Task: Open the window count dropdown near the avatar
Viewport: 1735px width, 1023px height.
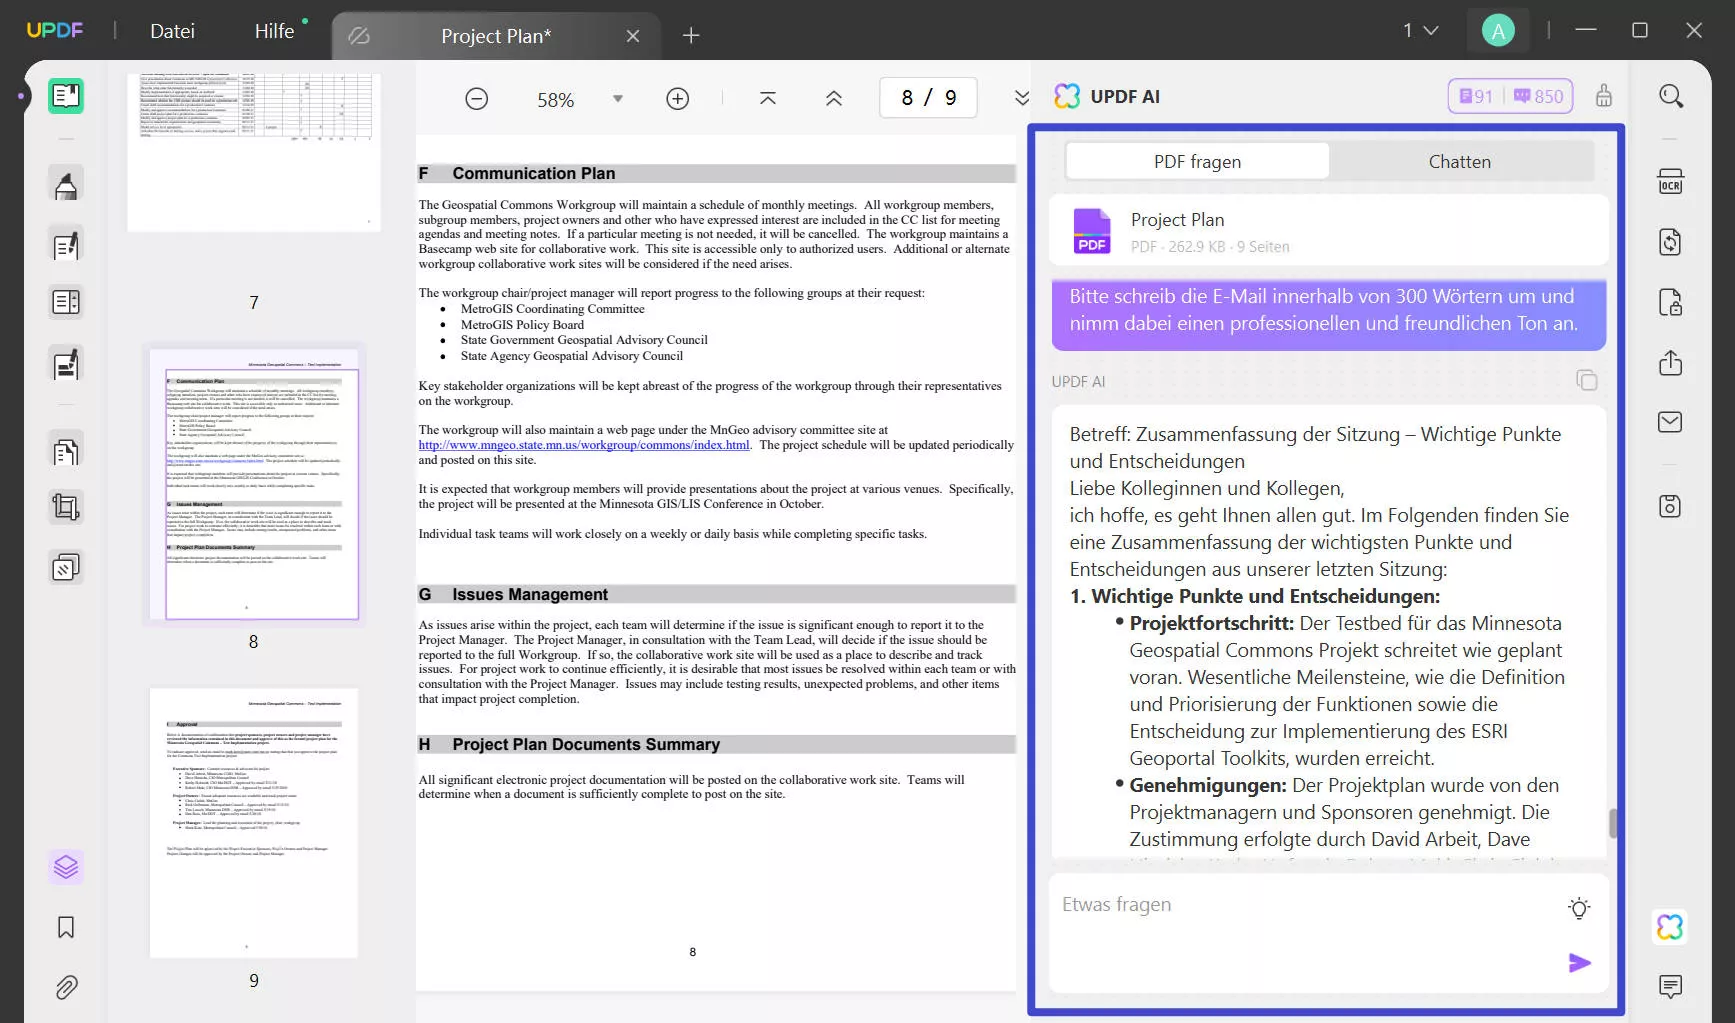Action: [1422, 30]
